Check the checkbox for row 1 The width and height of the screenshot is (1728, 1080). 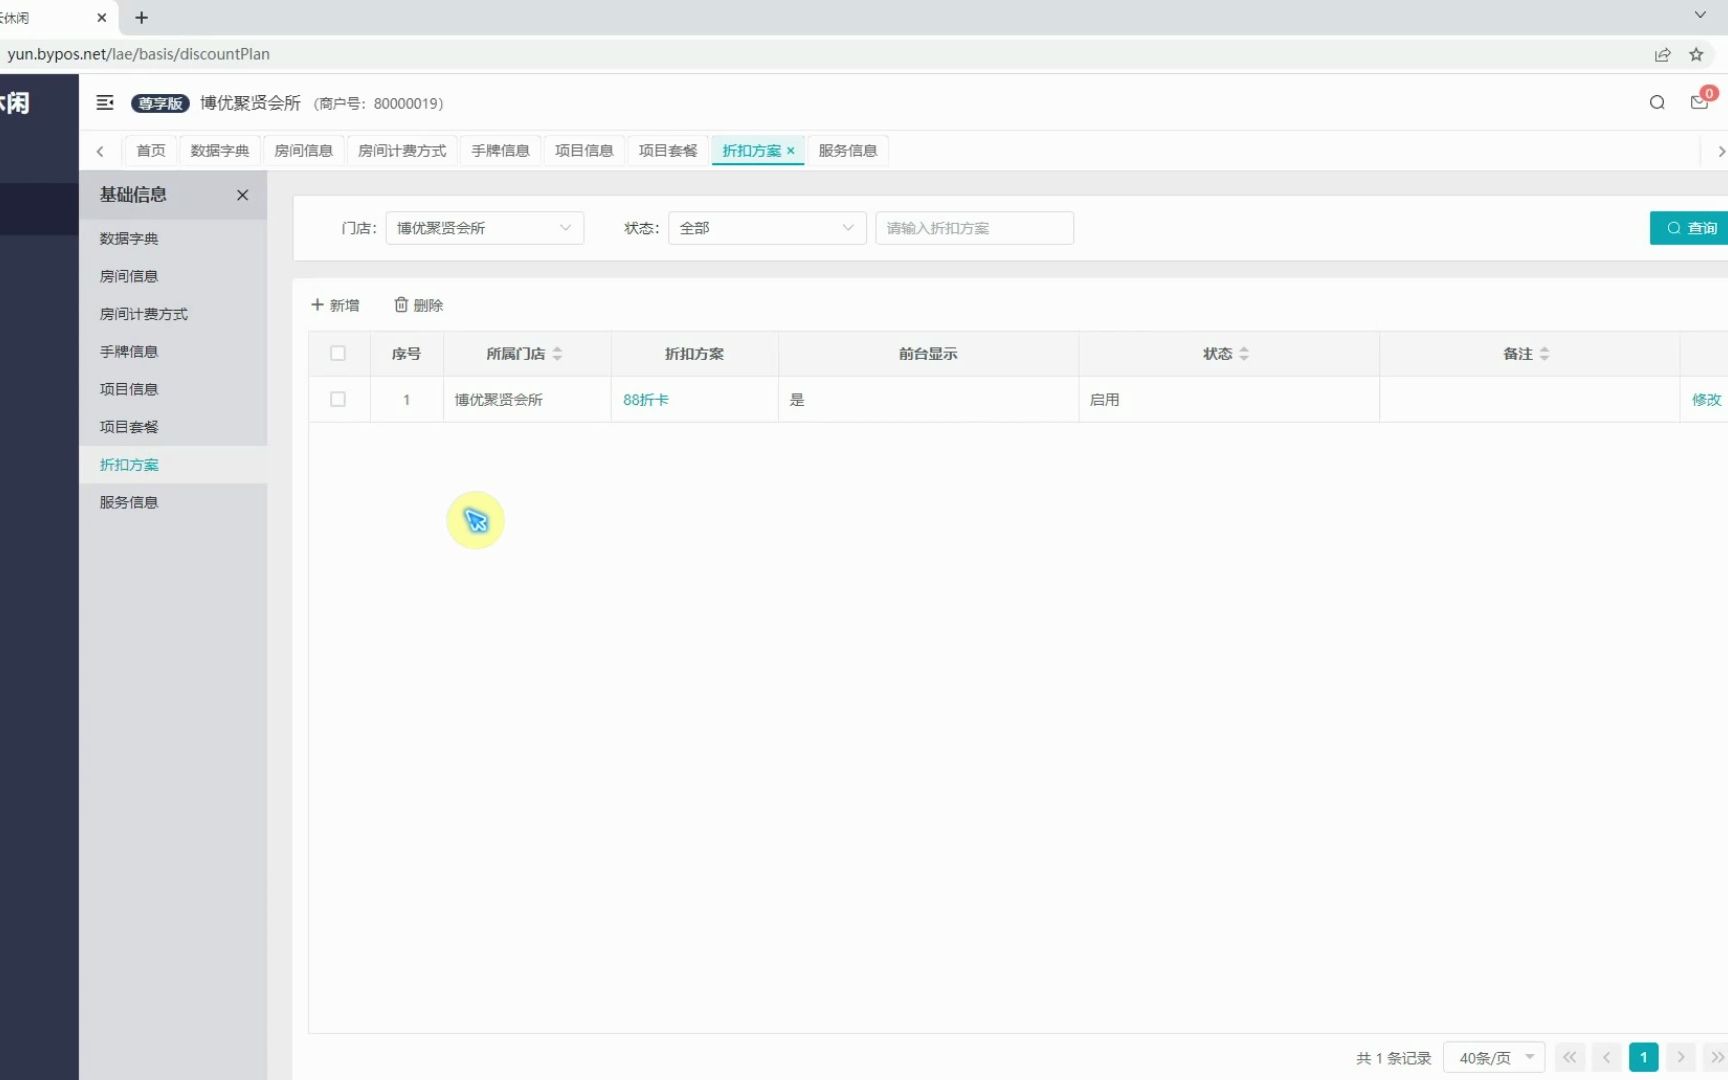click(338, 399)
